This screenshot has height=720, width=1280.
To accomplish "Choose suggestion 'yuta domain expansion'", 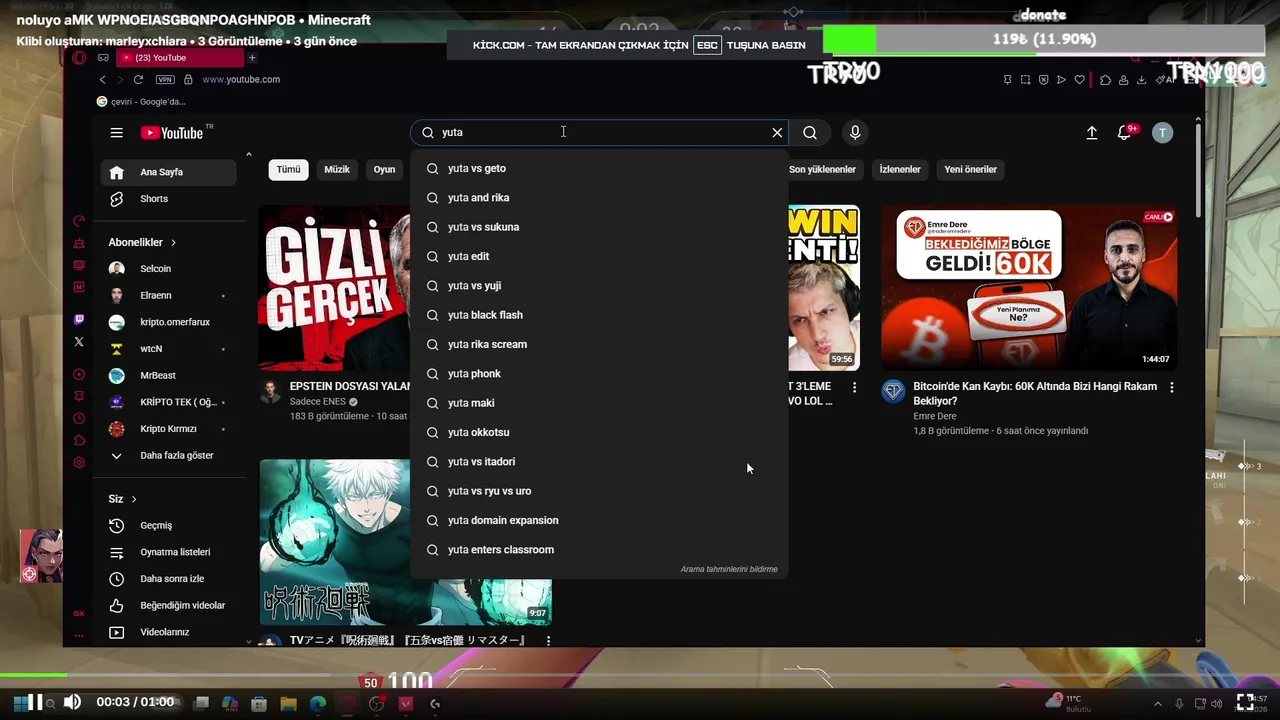I will click(599, 521).
